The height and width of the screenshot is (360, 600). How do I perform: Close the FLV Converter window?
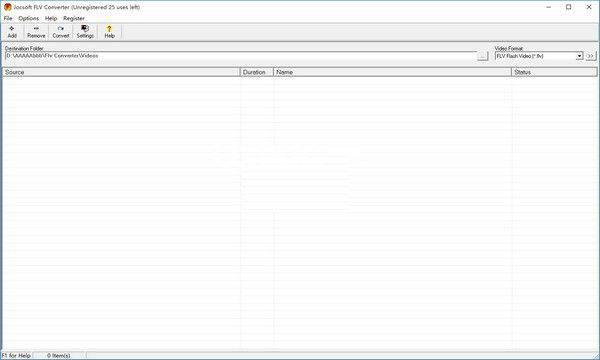pos(589,7)
